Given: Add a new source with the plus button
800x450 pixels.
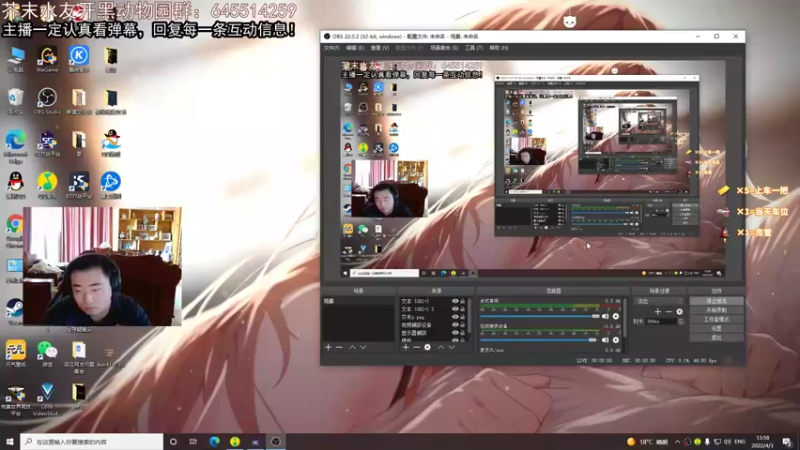Looking at the screenshot, I should click(x=406, y=347).
